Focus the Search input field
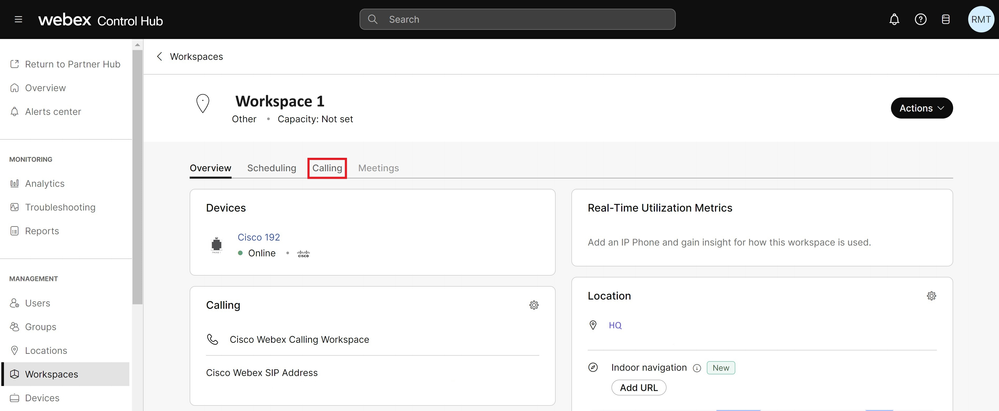The height and width of the screenshot is (411, 999). tap(517, 19)
